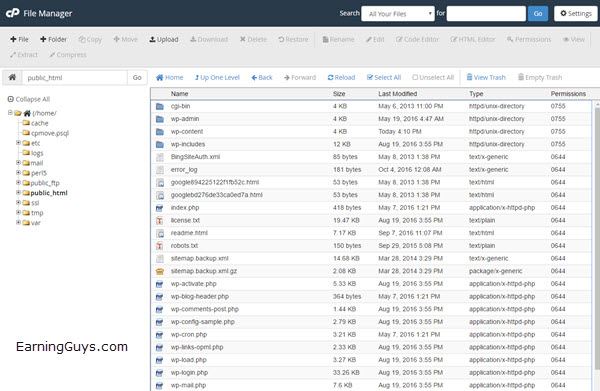Create a new file with +File
600x391 pixels.
19,39
